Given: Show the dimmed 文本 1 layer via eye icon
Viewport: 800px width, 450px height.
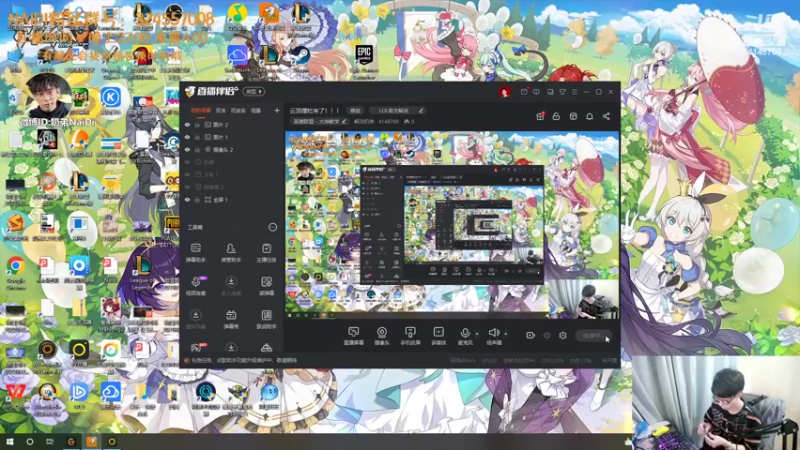Looking at the screenshot, I should coord(187,174).
